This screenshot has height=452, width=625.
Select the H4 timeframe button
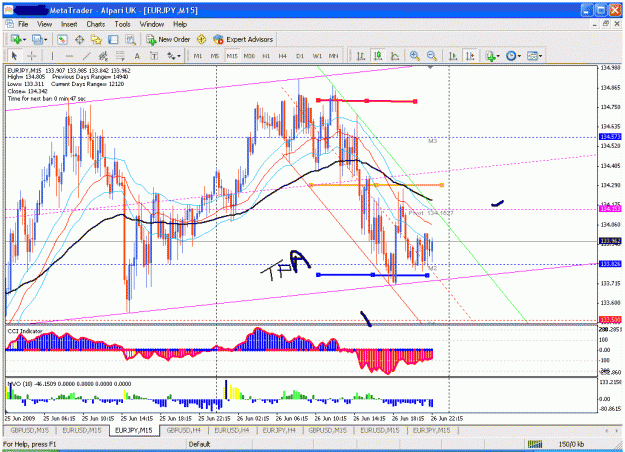coord(283,56)
